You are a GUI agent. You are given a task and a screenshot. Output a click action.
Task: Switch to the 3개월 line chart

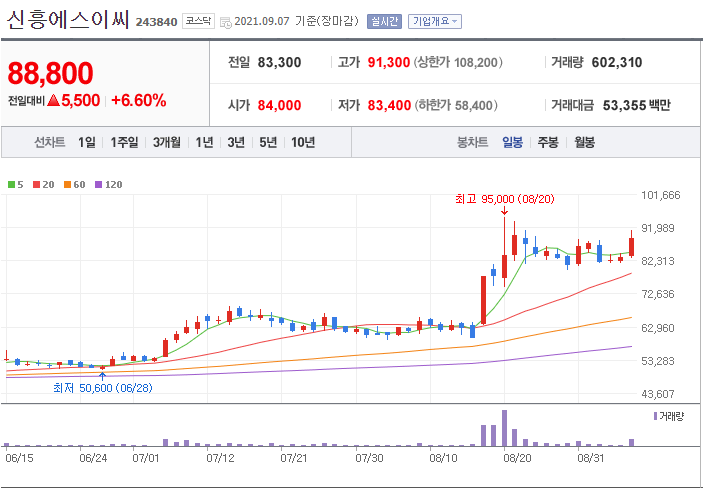(x=166, y=143)
